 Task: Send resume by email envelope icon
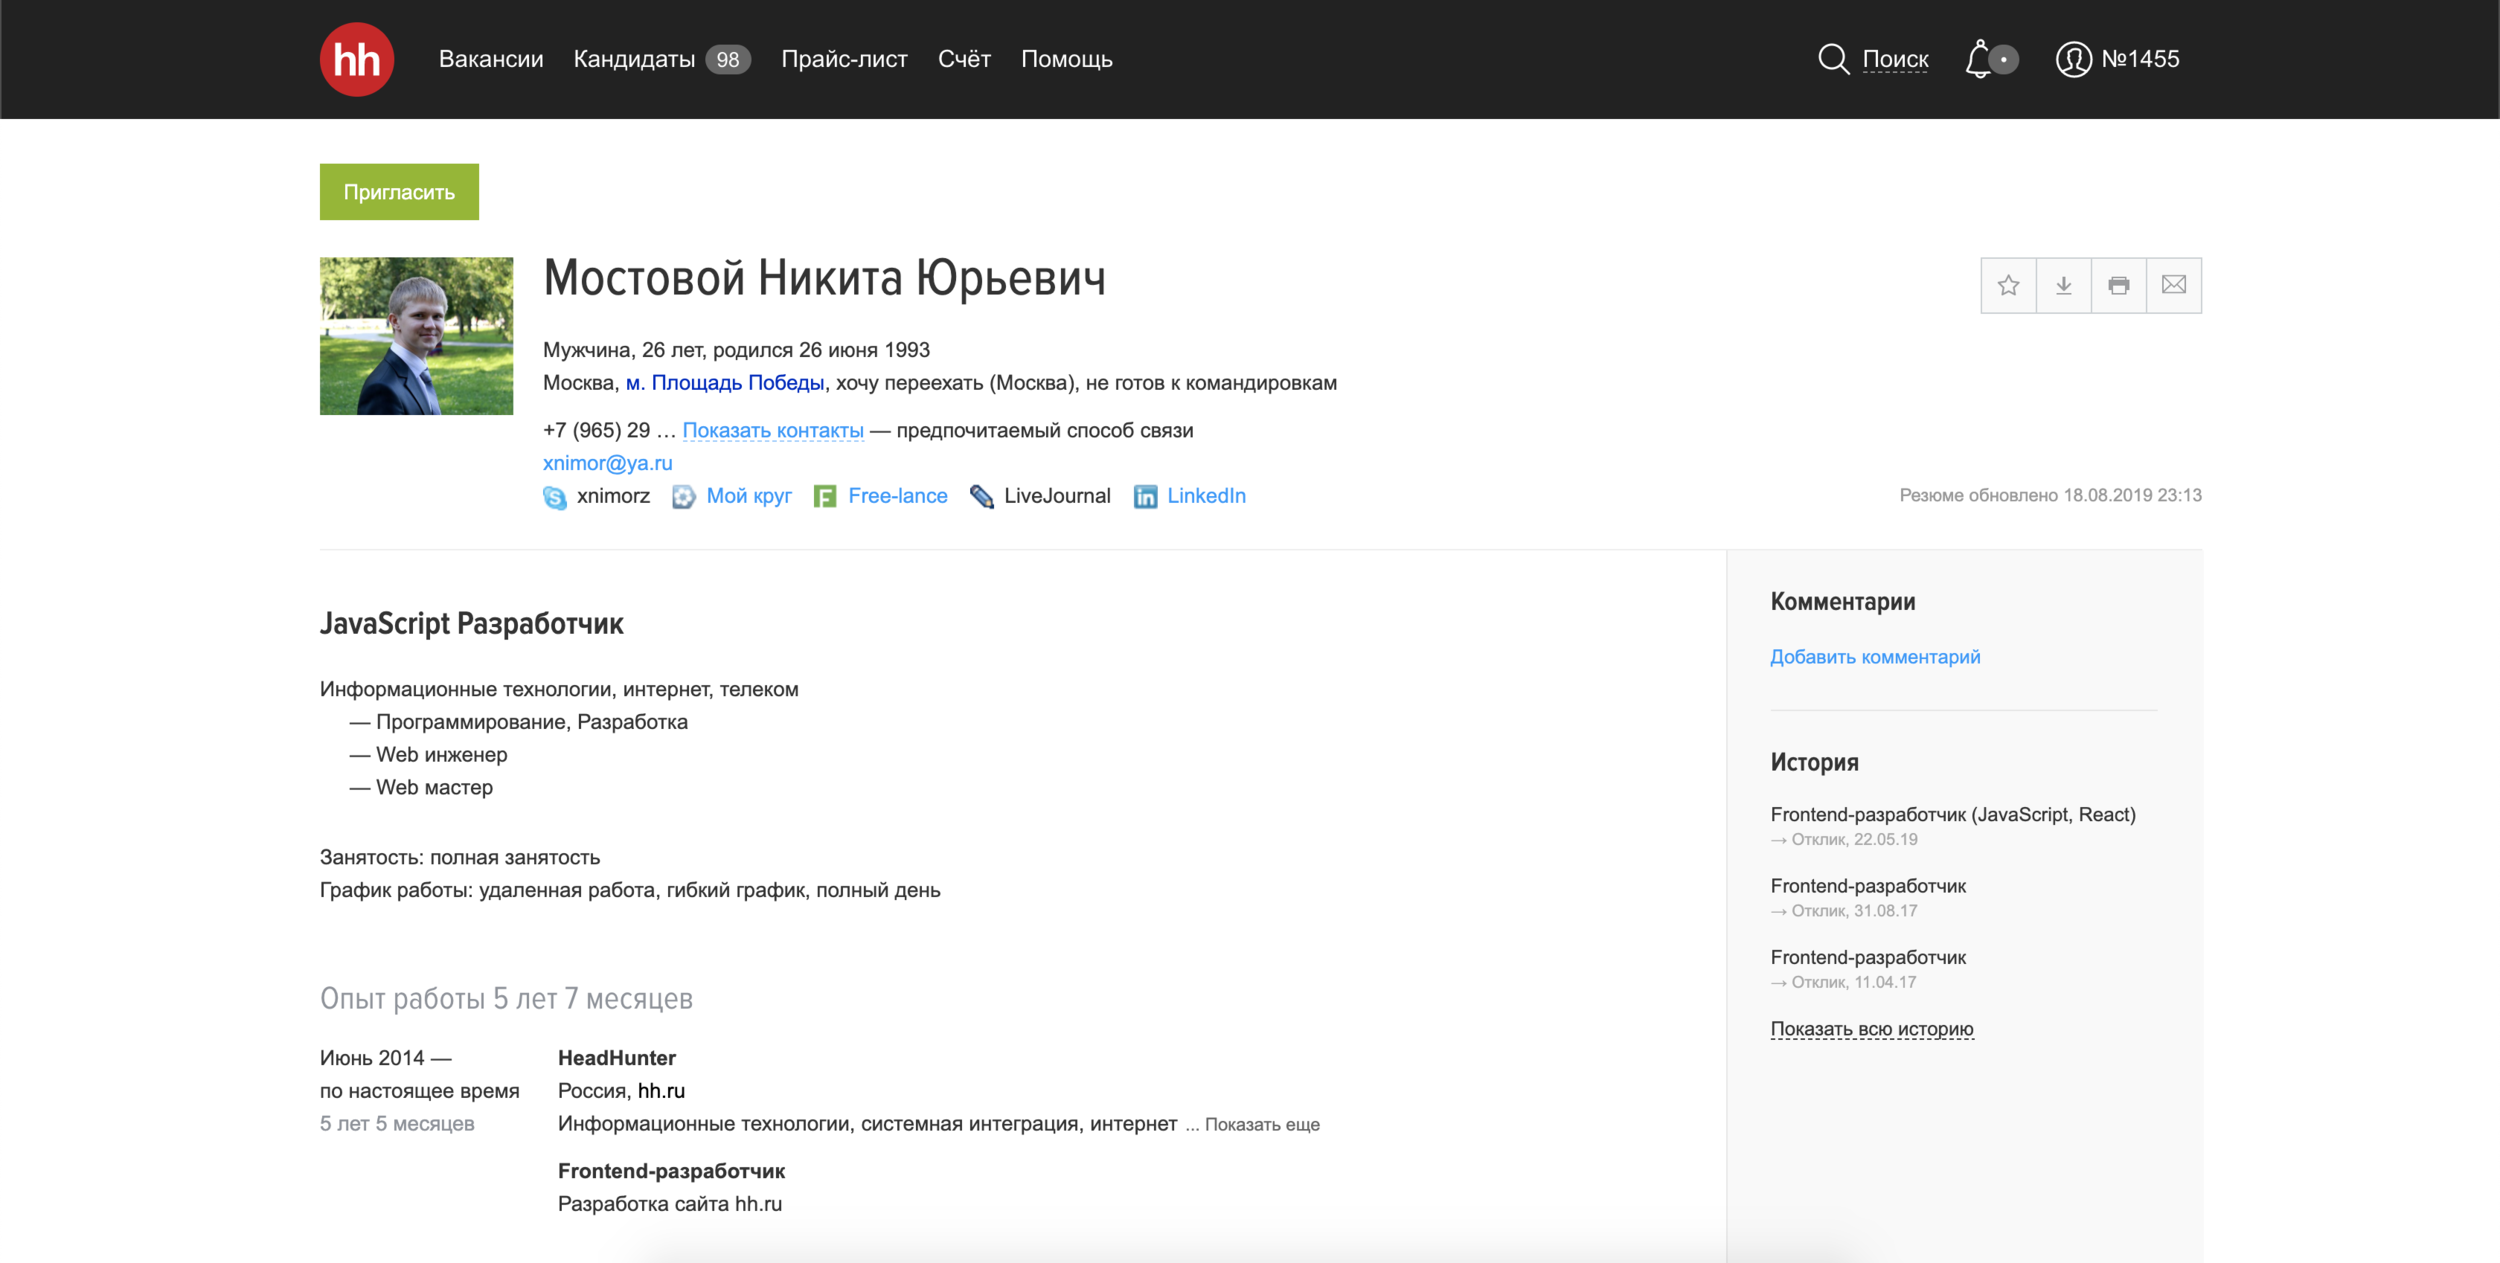pyautogui.click(x=2173, y=286)
